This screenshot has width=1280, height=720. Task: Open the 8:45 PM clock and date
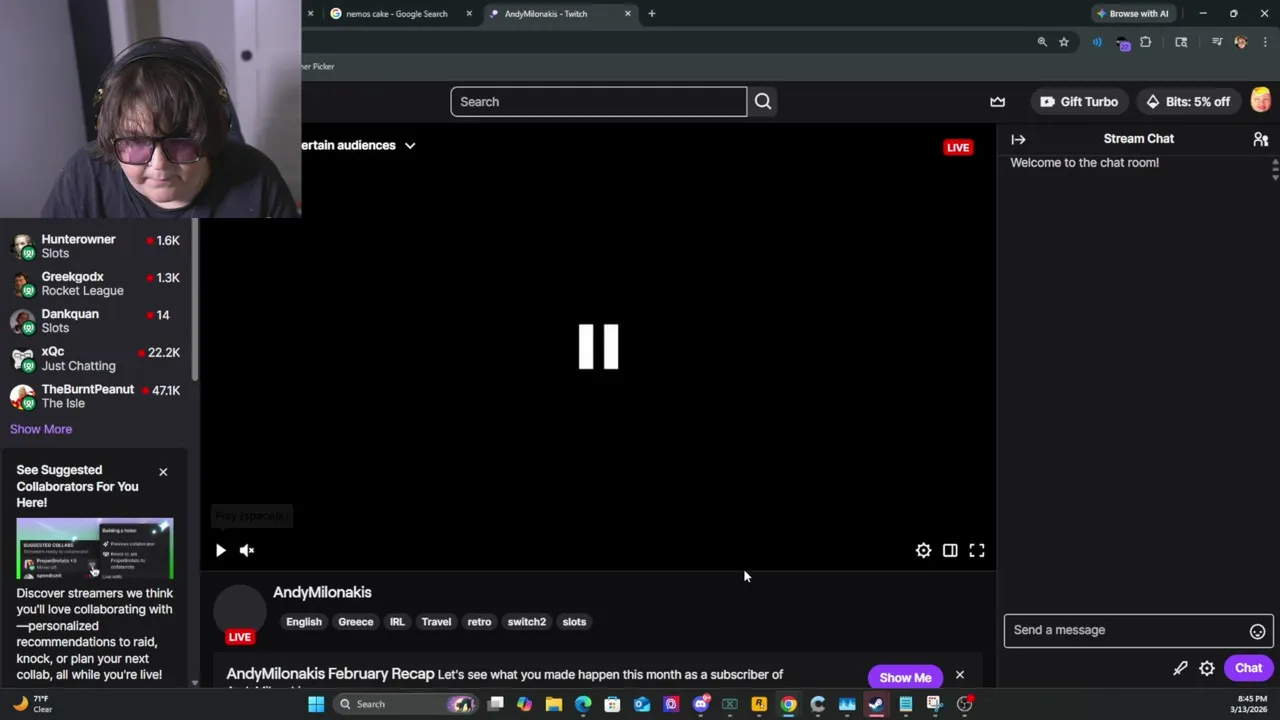1252,704
